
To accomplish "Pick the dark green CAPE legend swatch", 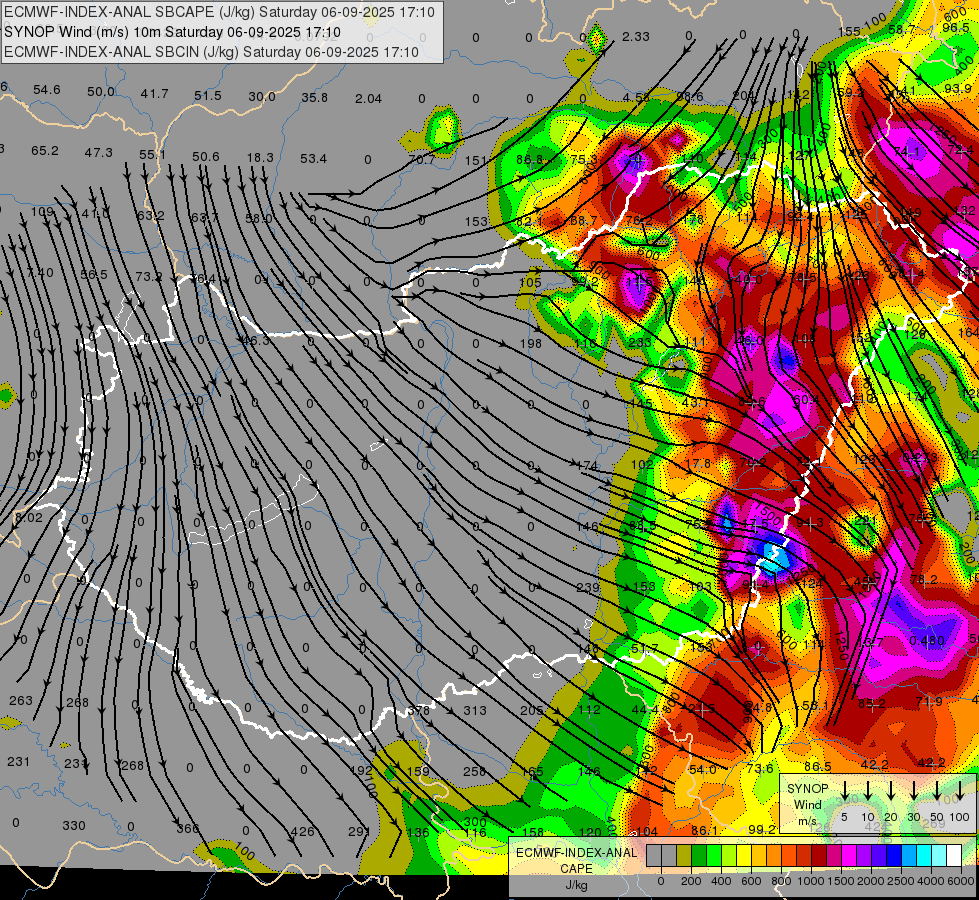I will [699, 856].
